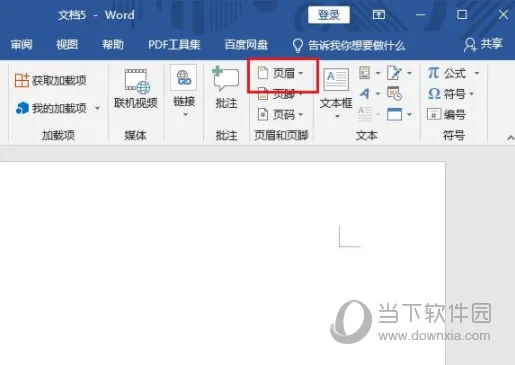Click the Share (共享) label
This screenshot has height=365, width=515.
pyautogui.click(x=491, y=44)
